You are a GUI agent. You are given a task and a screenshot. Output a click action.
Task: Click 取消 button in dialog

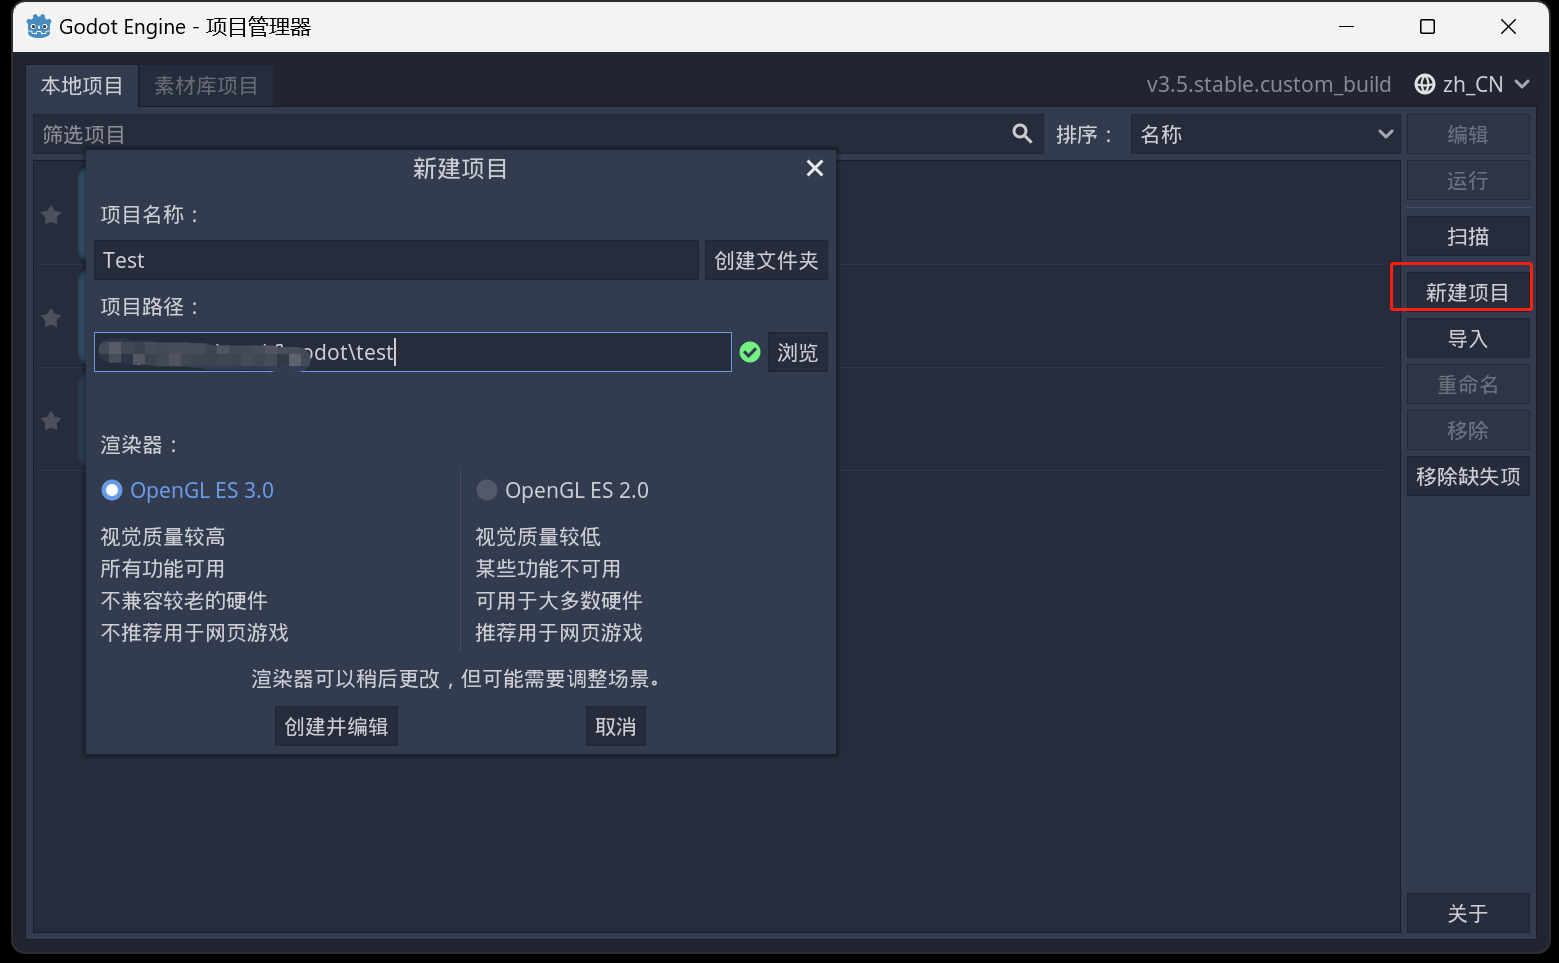pyautogui.click(x=615, y=726)
